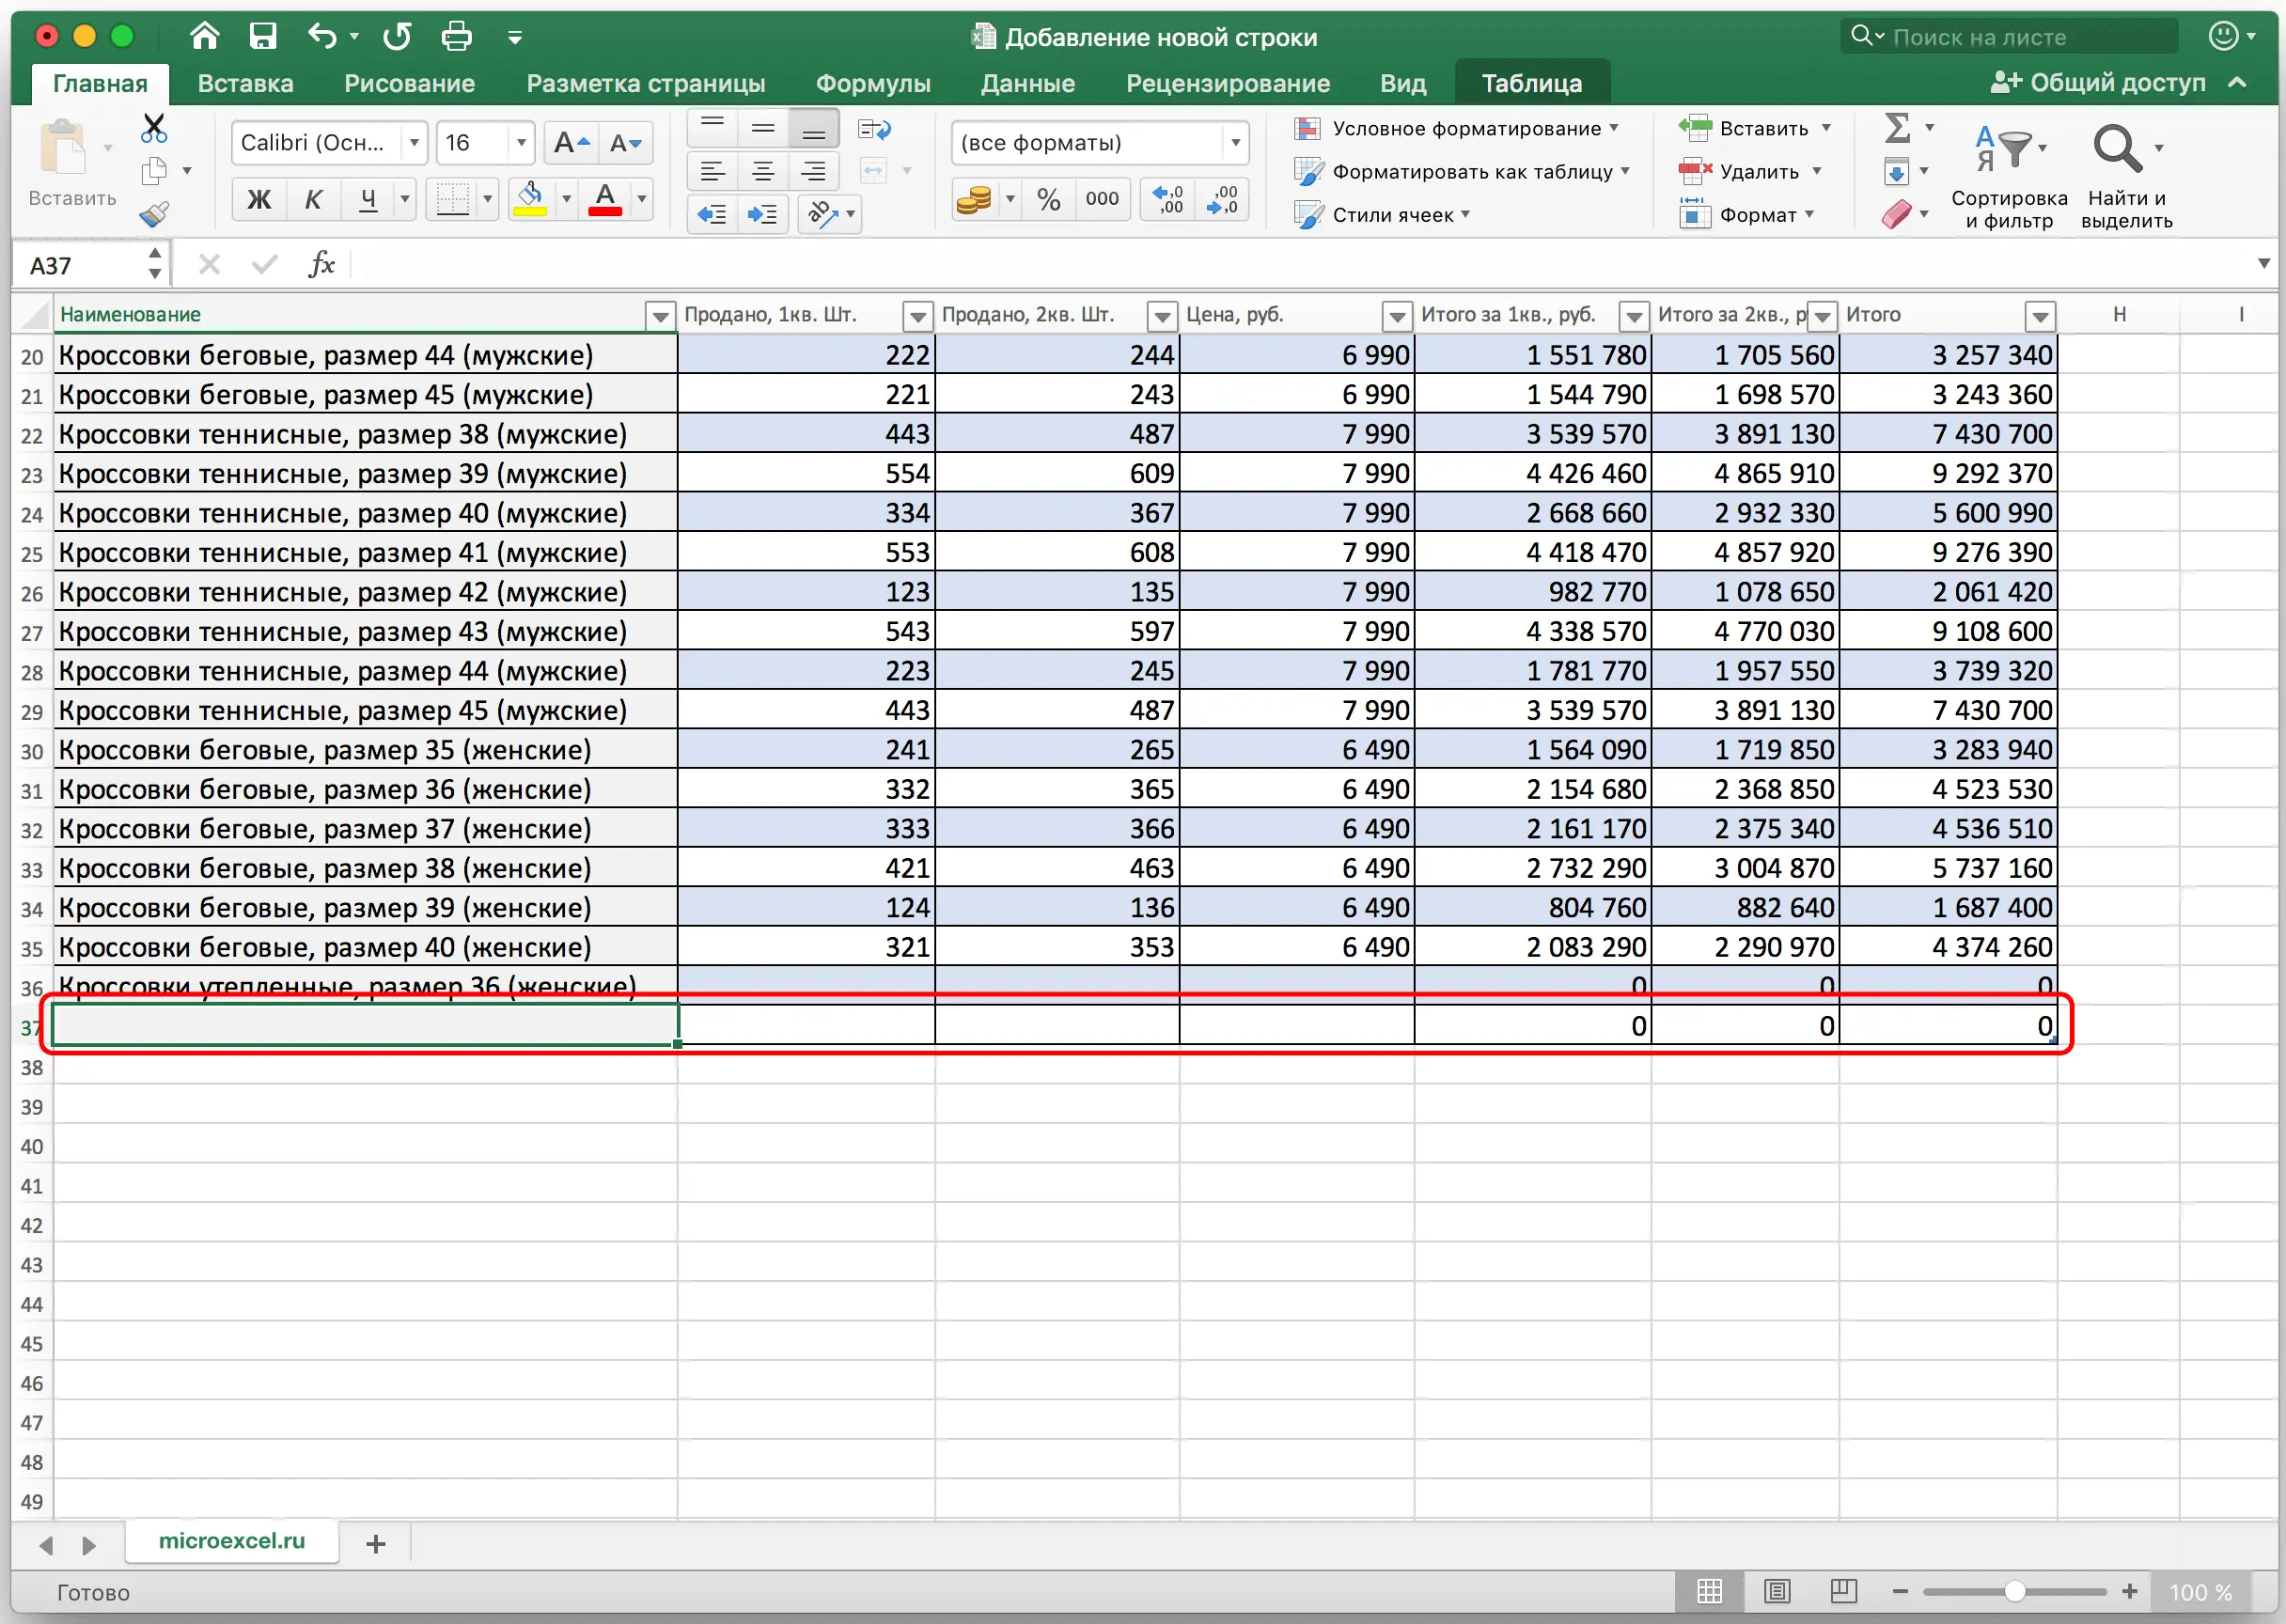
Task: Align text to the left
Action: pyautogui.click(x=712, y=172)
